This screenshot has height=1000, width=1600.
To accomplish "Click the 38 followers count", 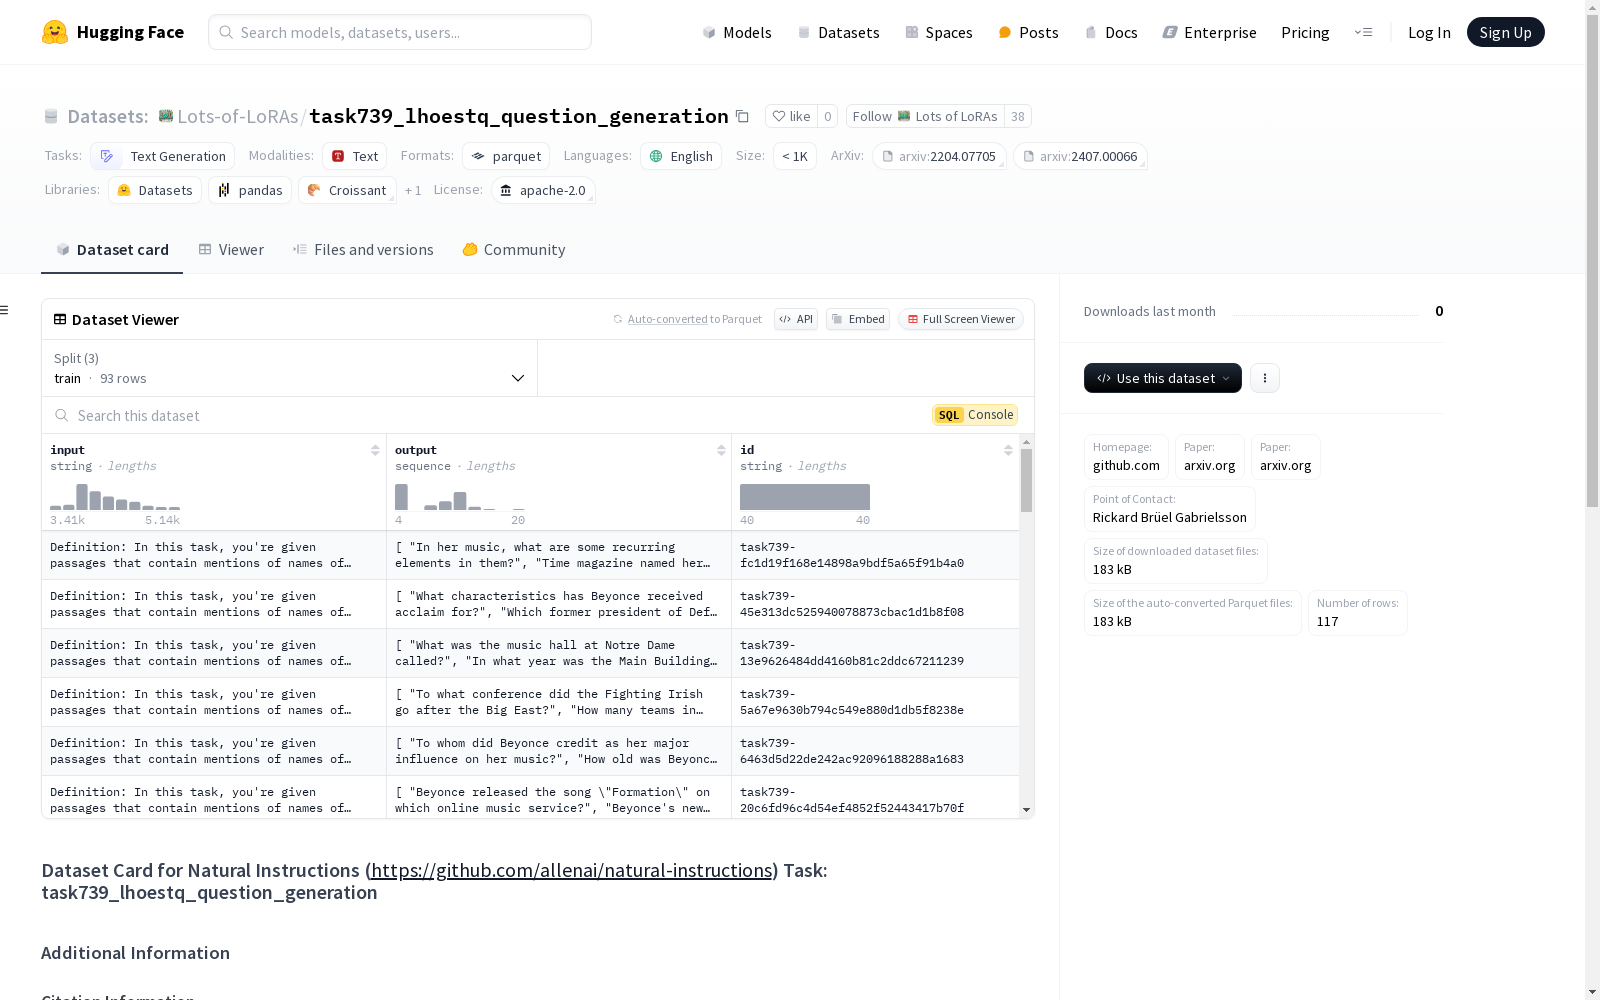I will click(x=1018, y=116).
